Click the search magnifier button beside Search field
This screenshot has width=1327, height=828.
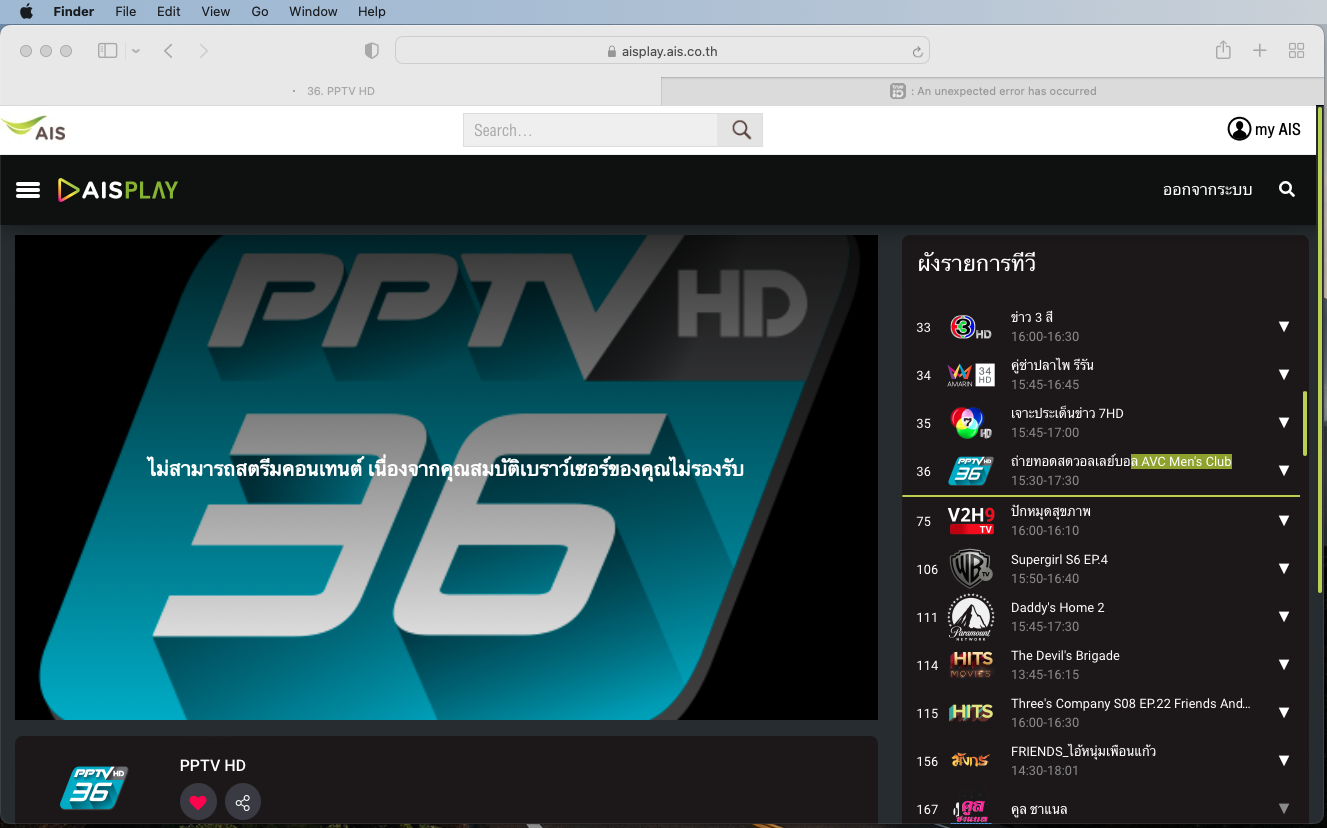click(x=740, y=130)
